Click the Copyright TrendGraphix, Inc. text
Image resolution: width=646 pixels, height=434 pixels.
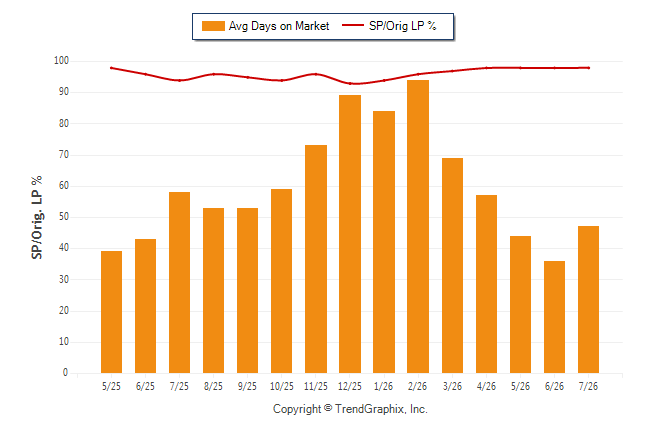coord(350,409)
